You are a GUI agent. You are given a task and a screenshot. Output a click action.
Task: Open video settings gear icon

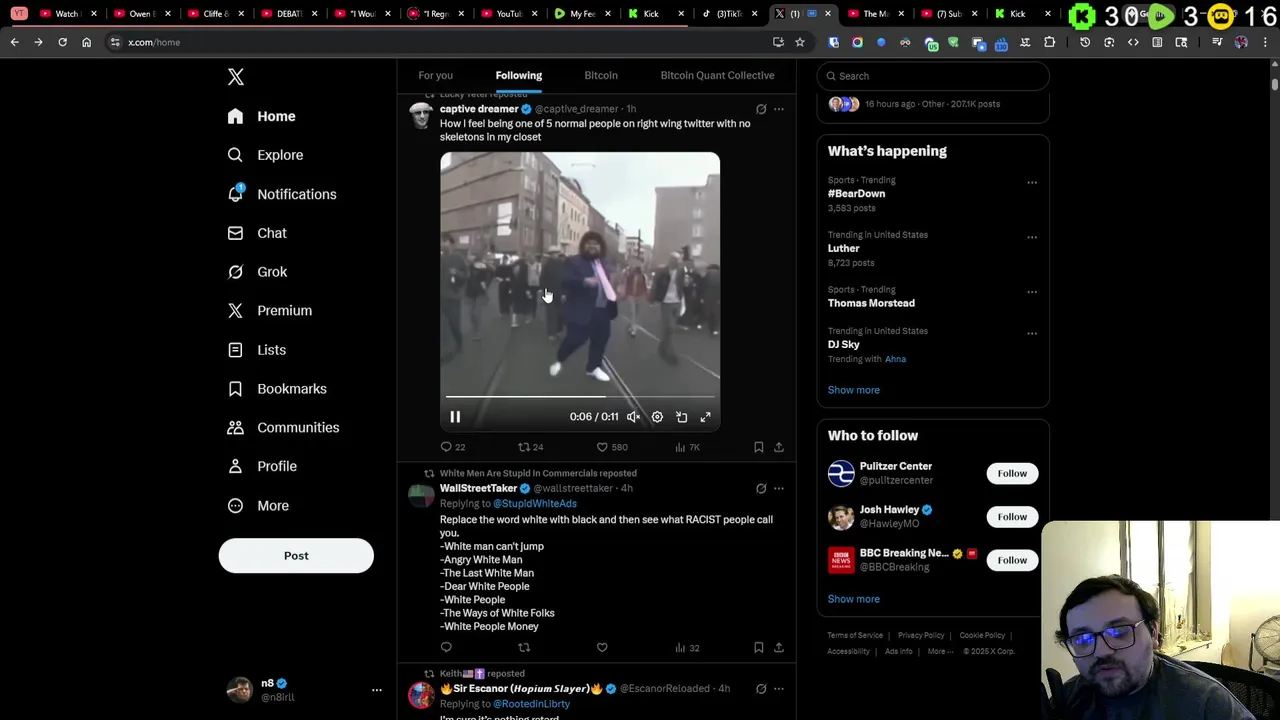[x=657, y=417]
